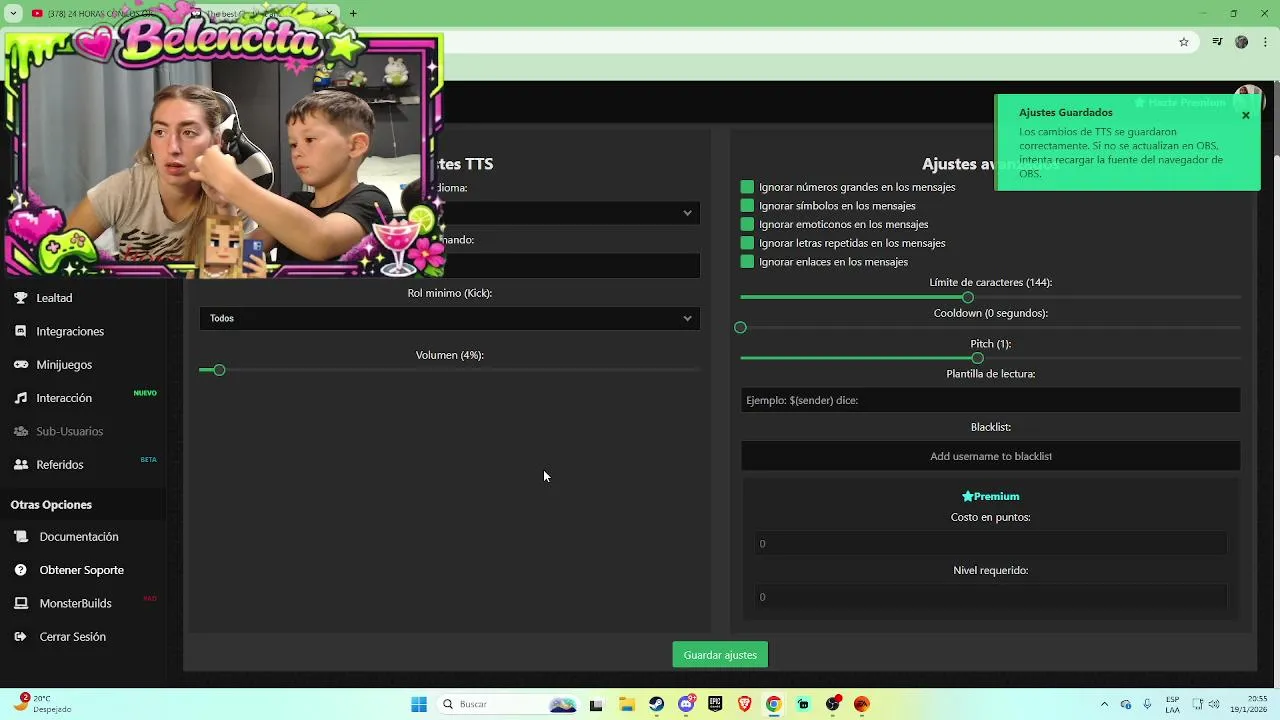Image resolution: width=1280 pixels, height=720 pixels.
Task: Click the Cooldown slider handle
Action: click(x=740, y=328)
